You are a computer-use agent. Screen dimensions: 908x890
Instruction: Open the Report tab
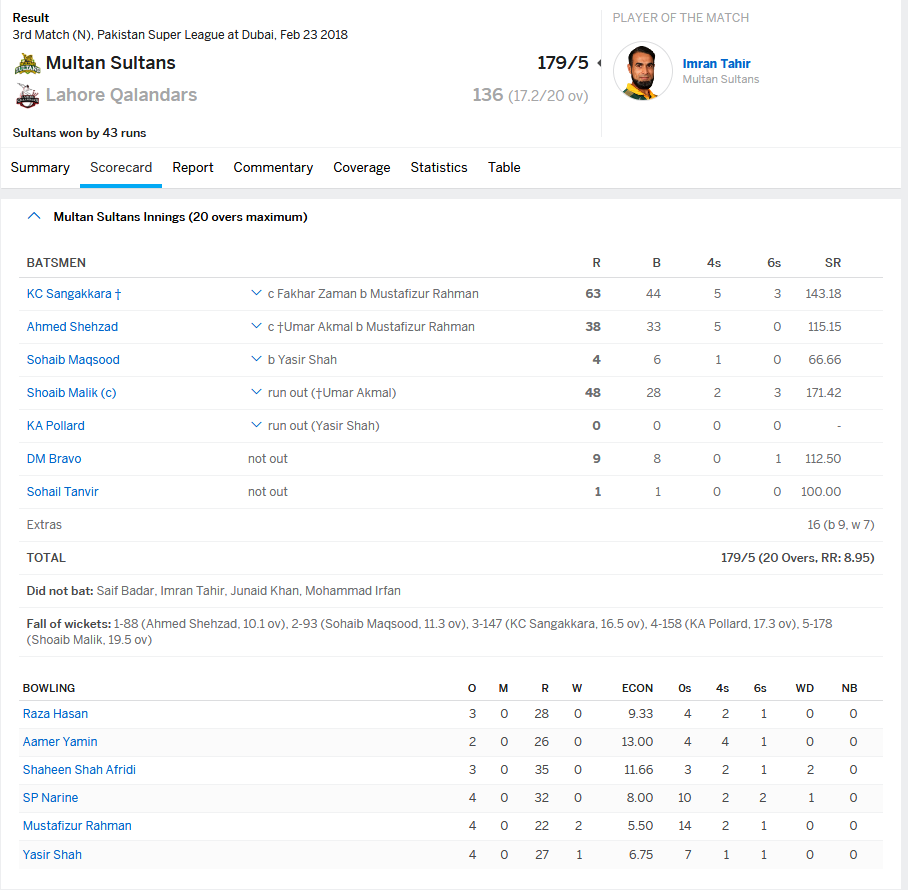click(193, 168)
